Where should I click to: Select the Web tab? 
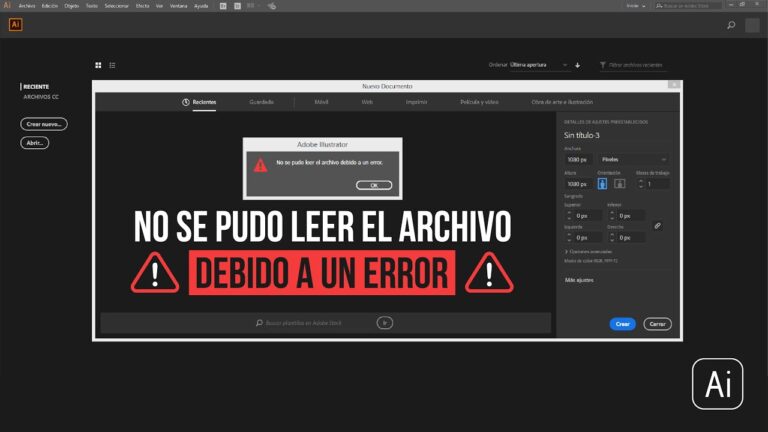(x=367, y=102)
